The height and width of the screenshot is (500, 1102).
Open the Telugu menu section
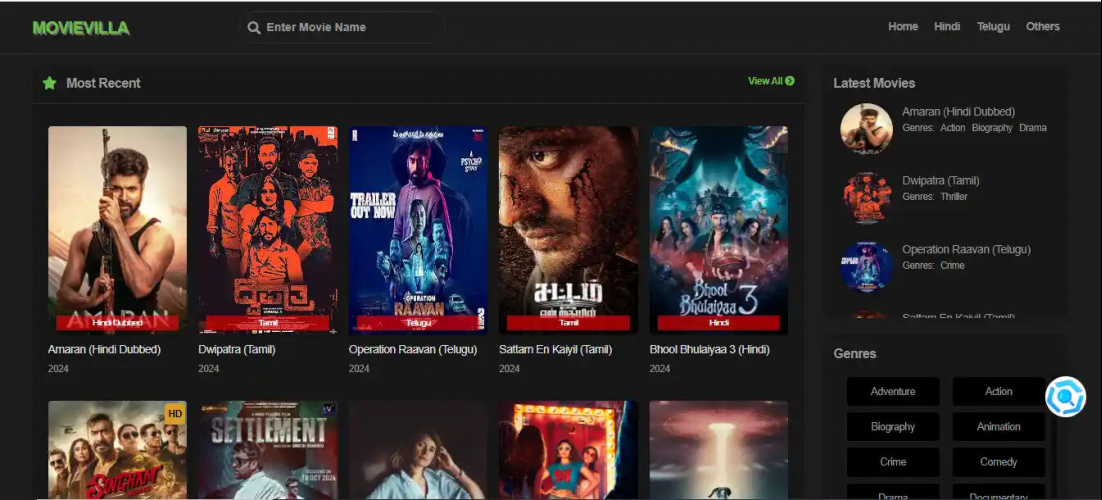pyautogui.click(x=993, y=27)
